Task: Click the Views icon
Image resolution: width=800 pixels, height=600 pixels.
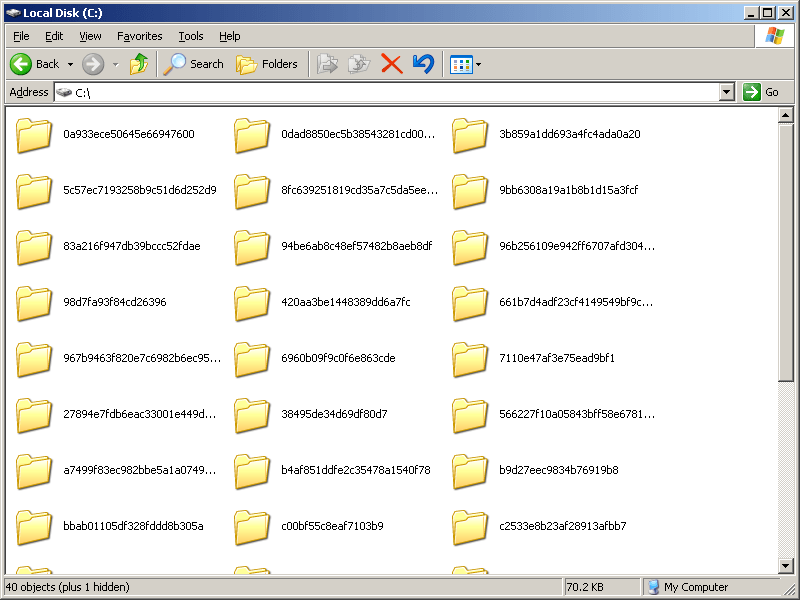Action: (x=461, y=64)
